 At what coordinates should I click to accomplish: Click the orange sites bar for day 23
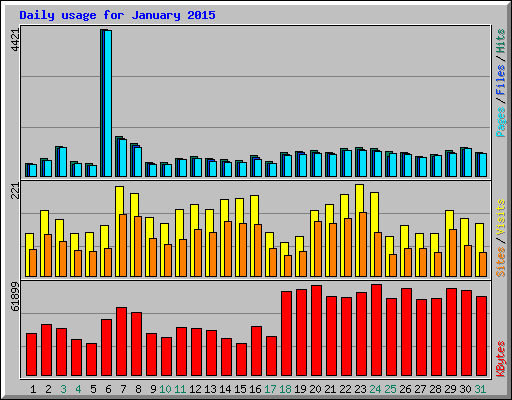tap(363, 244)
